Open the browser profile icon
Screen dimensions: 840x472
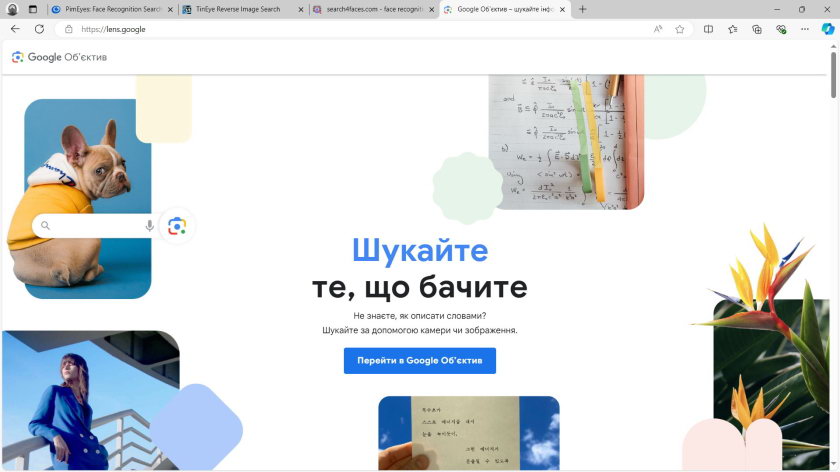point(12,9)
